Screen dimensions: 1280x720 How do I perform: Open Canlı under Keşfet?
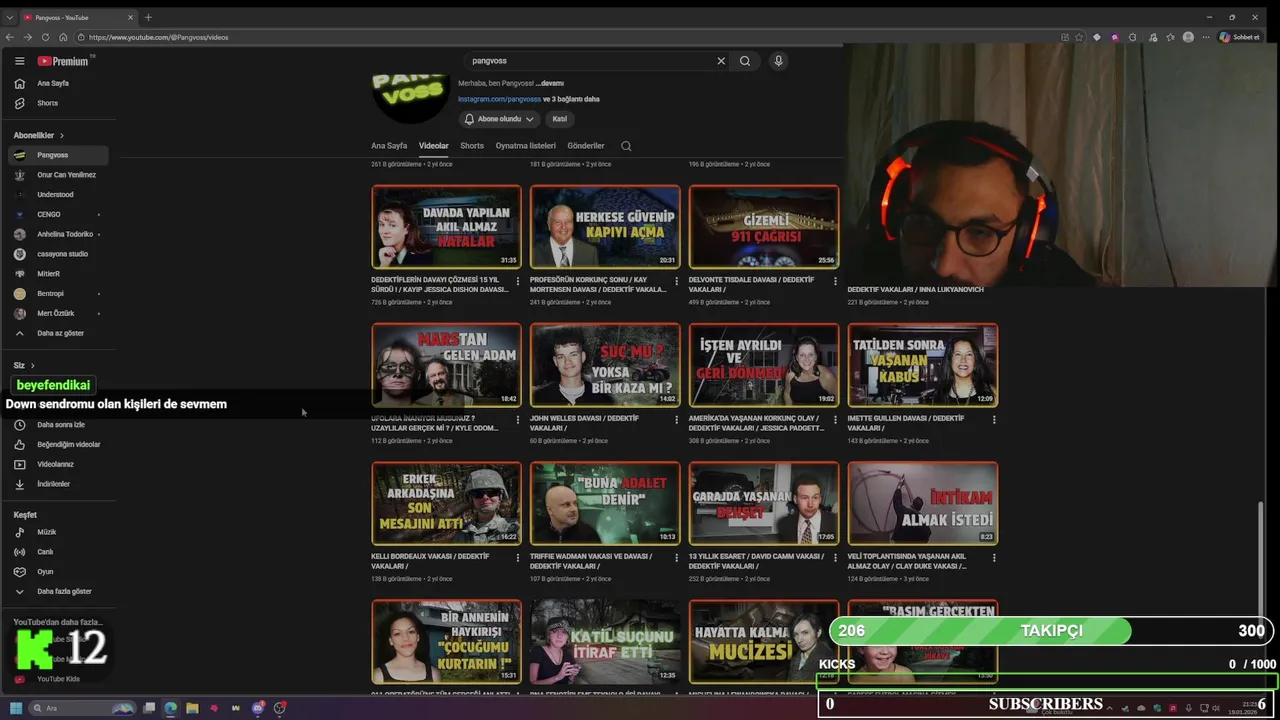click(x=60, y=552)
